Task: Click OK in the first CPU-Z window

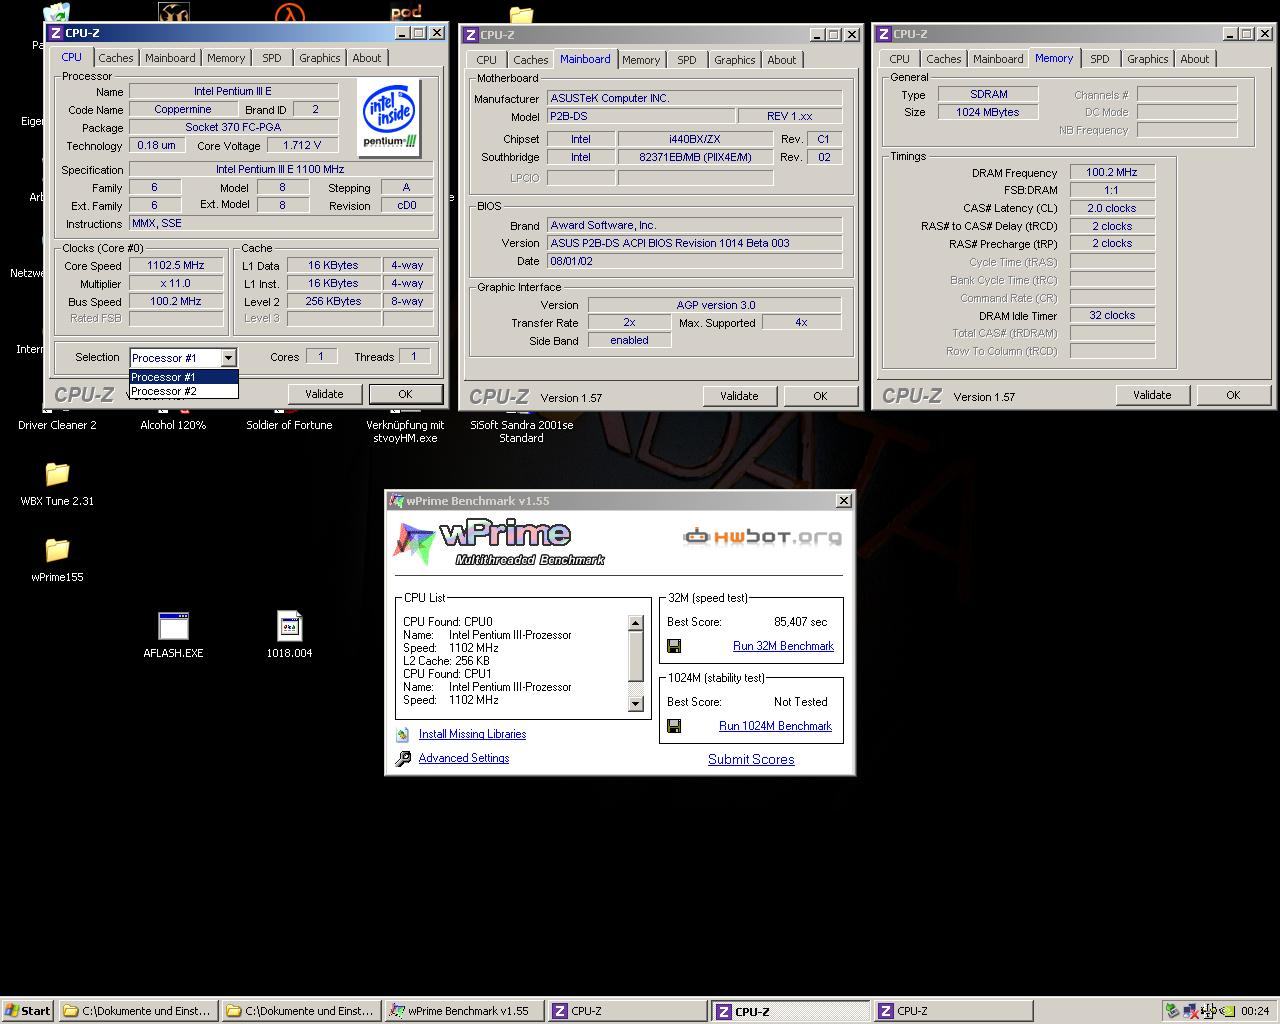Action: pos(405,394)
